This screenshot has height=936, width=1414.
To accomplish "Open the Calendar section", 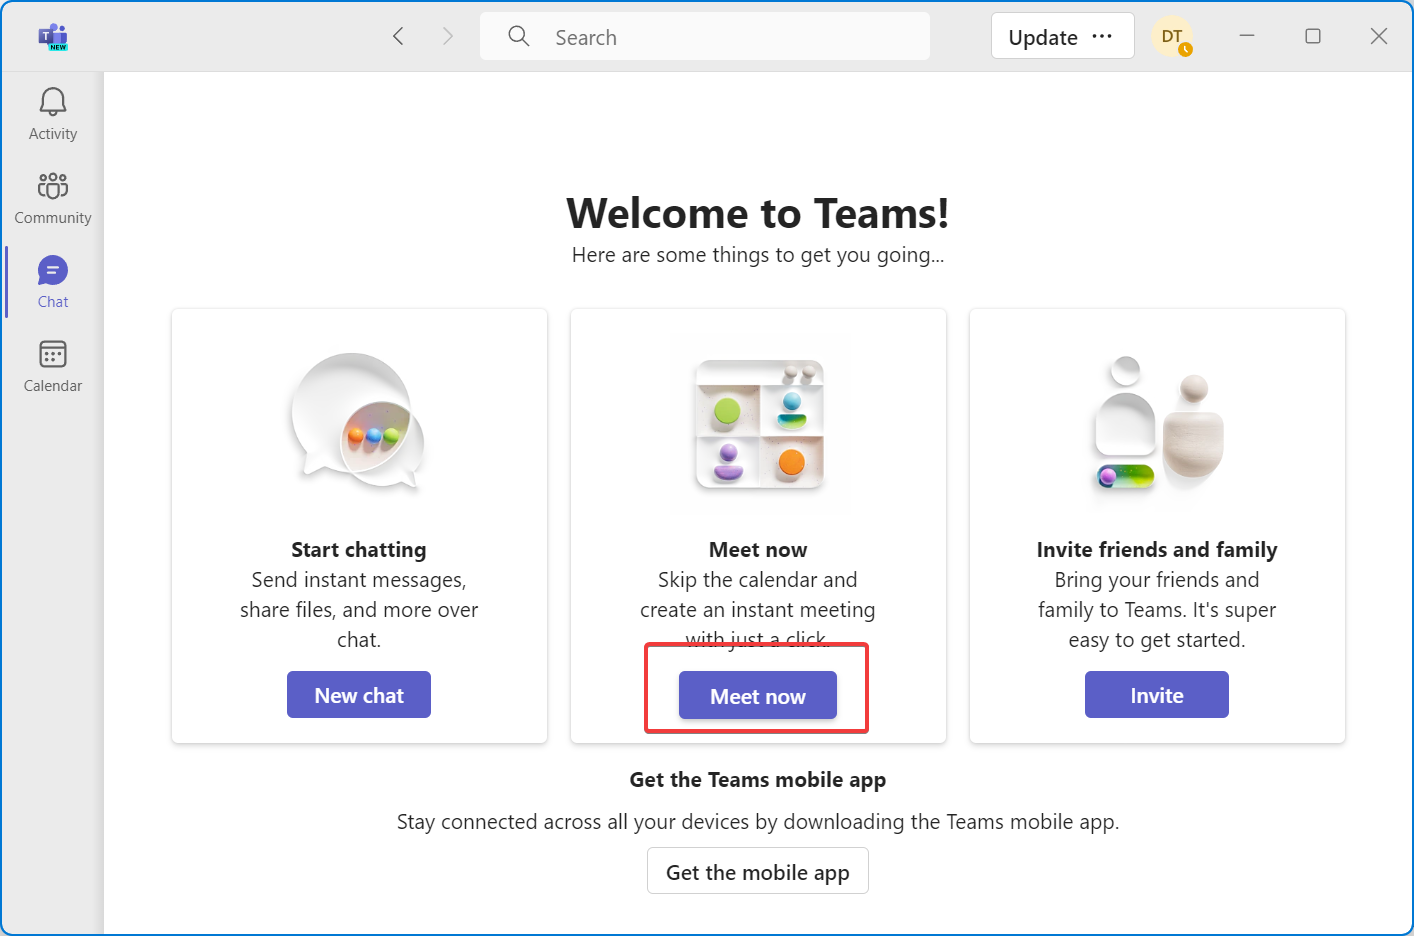I will (52, 365).
